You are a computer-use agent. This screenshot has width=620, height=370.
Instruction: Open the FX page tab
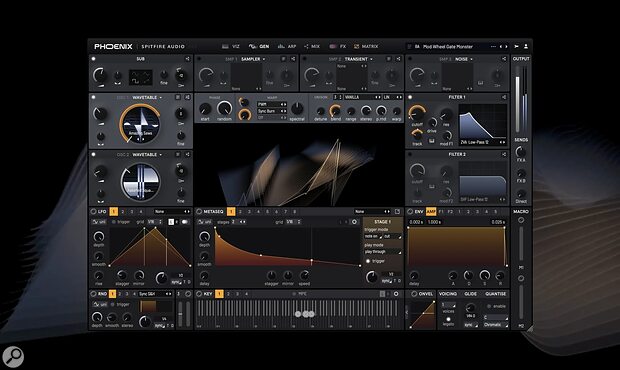coord(338,46)
